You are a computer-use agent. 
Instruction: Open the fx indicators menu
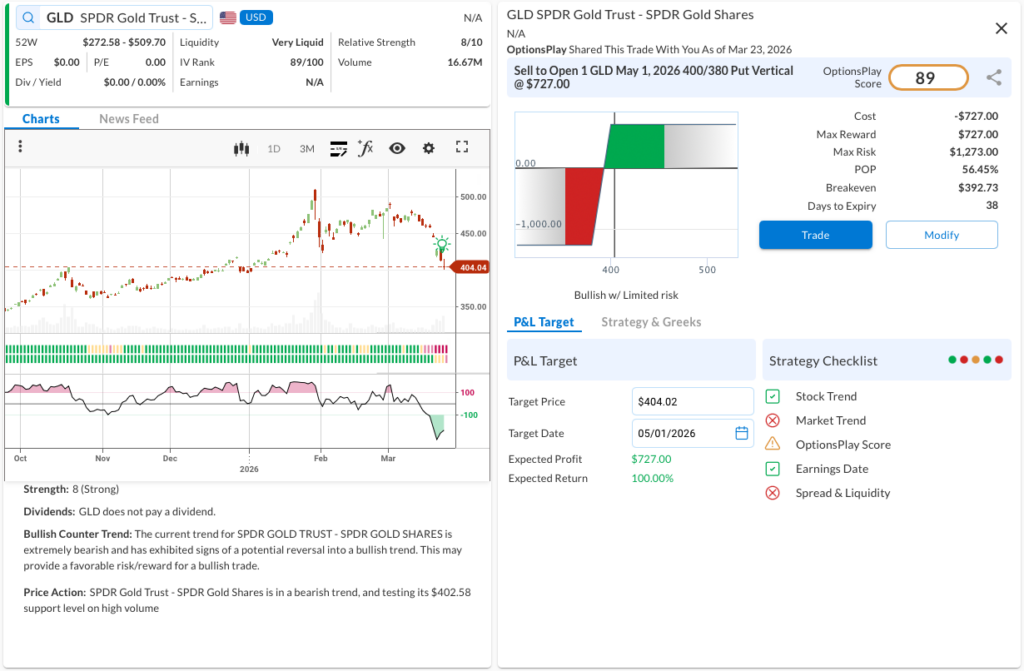[x=366, y=148]
